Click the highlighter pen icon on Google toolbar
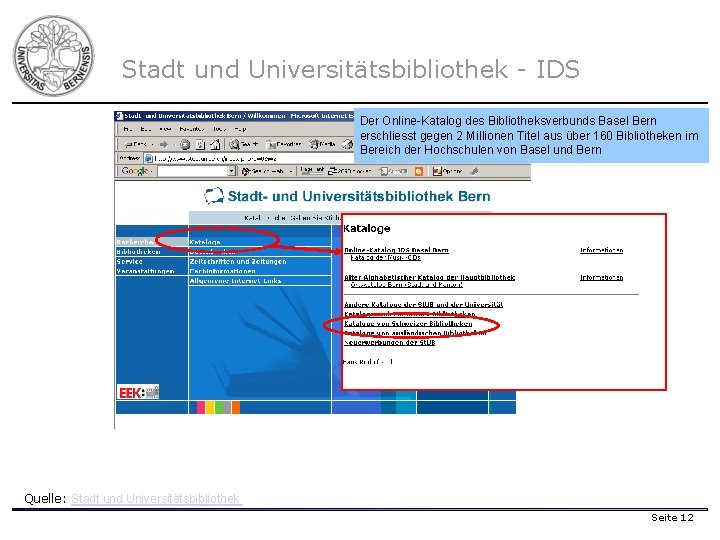The height and width of the screenshot is (540, 720). point(475,171)
